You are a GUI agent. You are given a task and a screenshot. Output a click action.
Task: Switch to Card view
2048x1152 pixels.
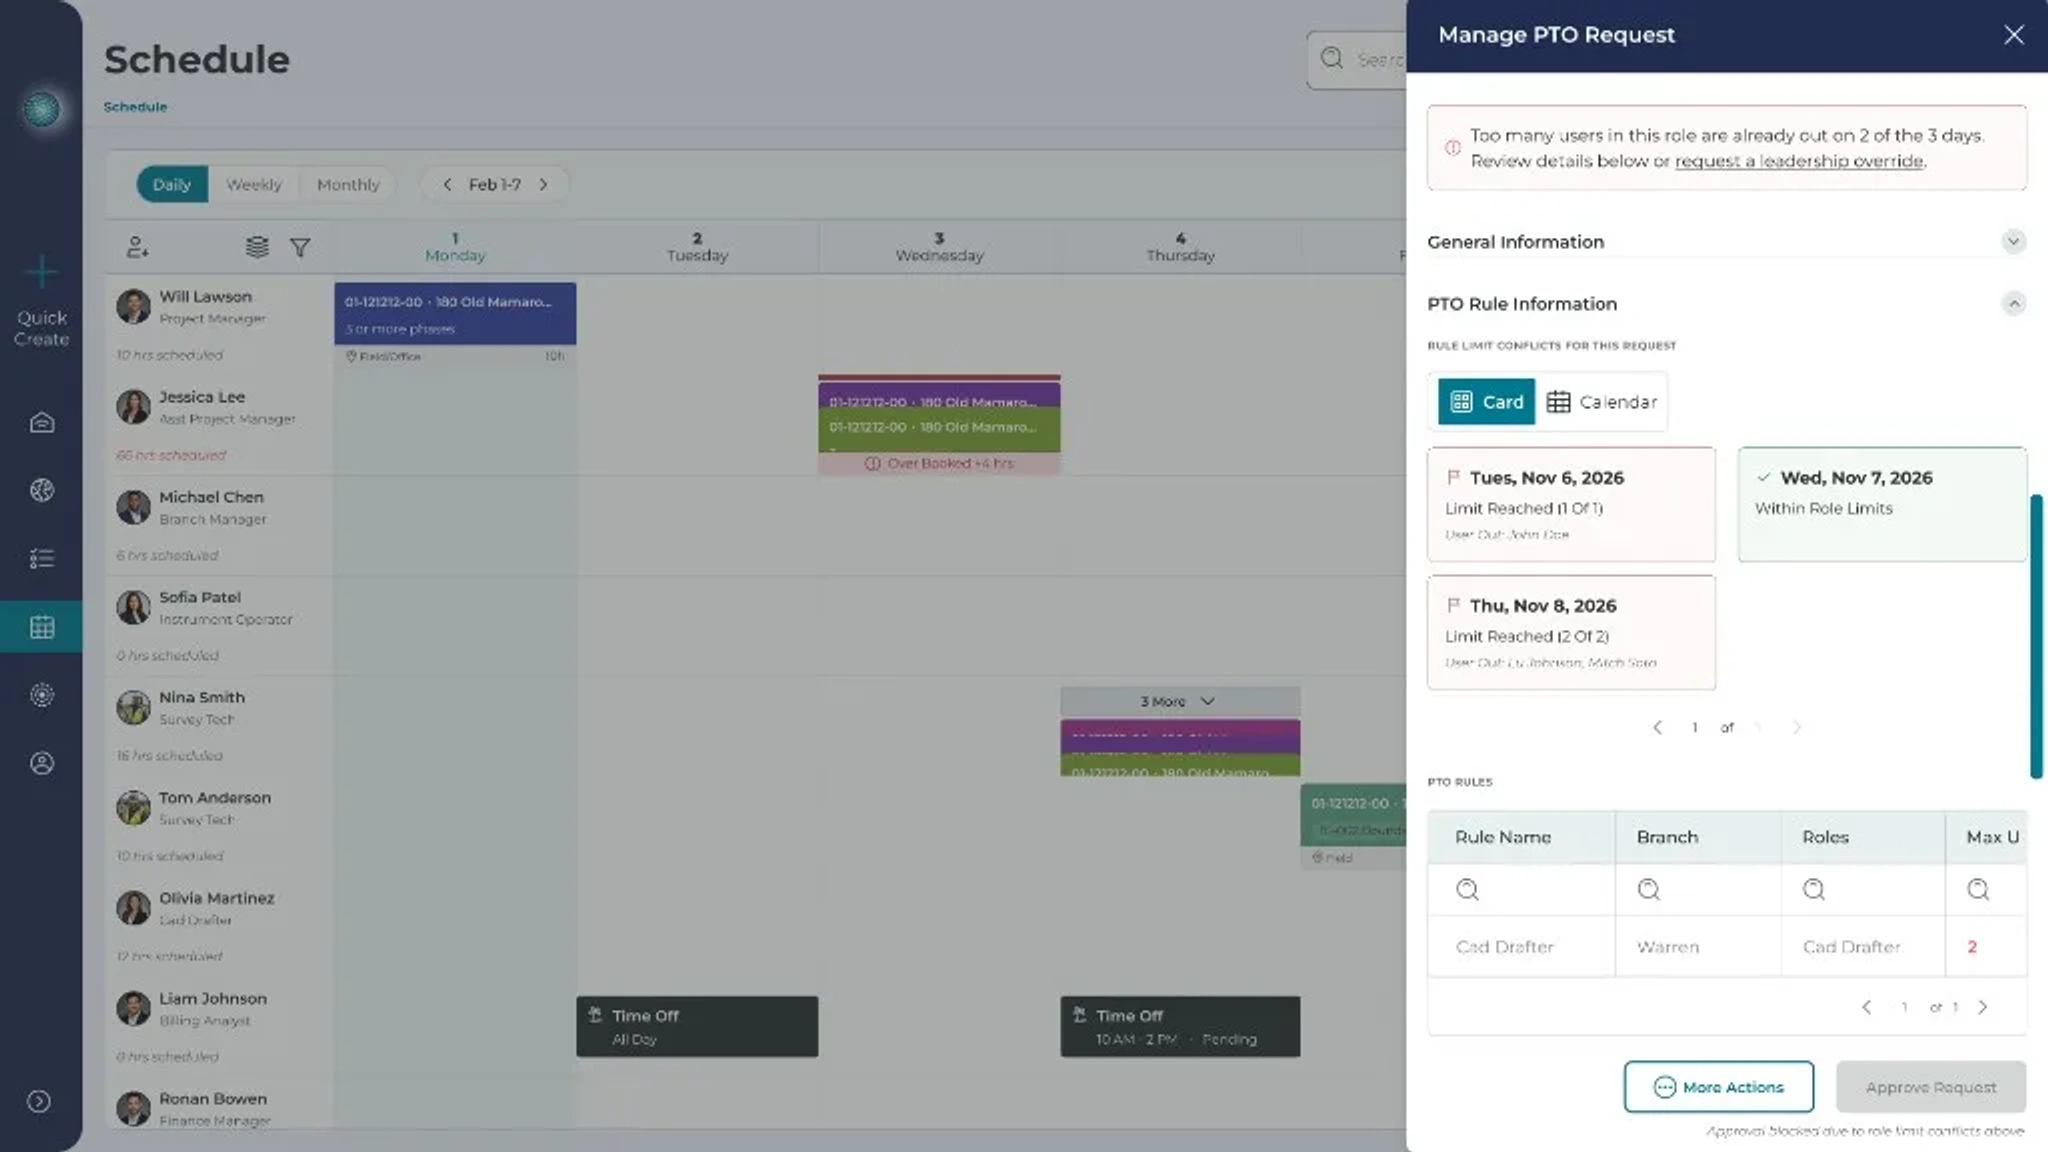(x=1486, y=401)
